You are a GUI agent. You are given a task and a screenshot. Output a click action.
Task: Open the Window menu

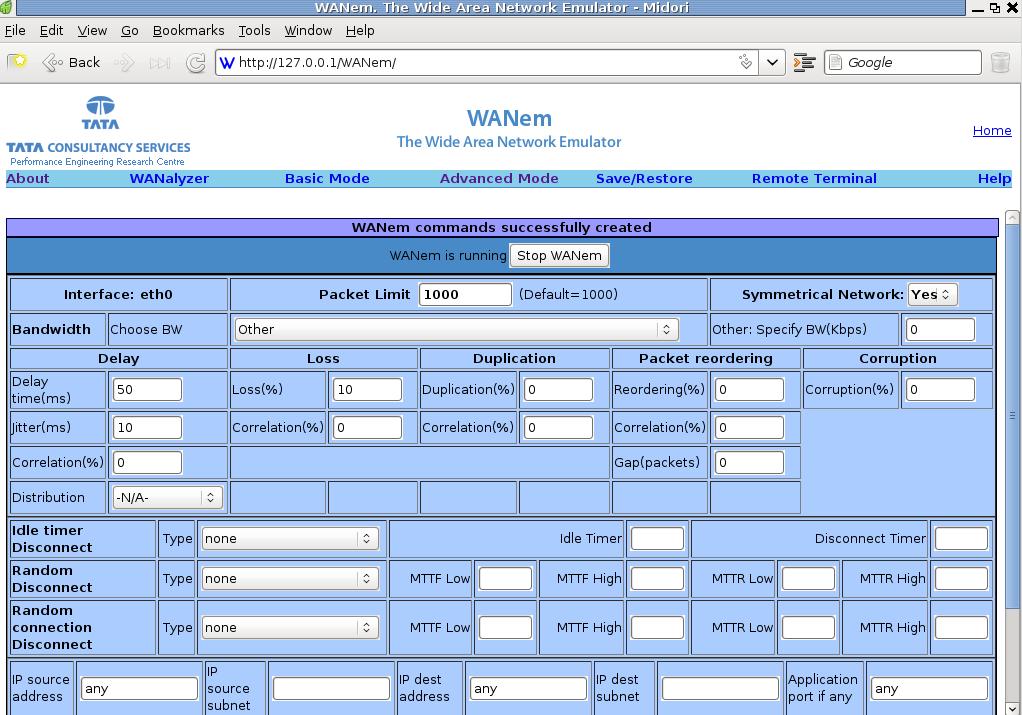click(308, 31)
